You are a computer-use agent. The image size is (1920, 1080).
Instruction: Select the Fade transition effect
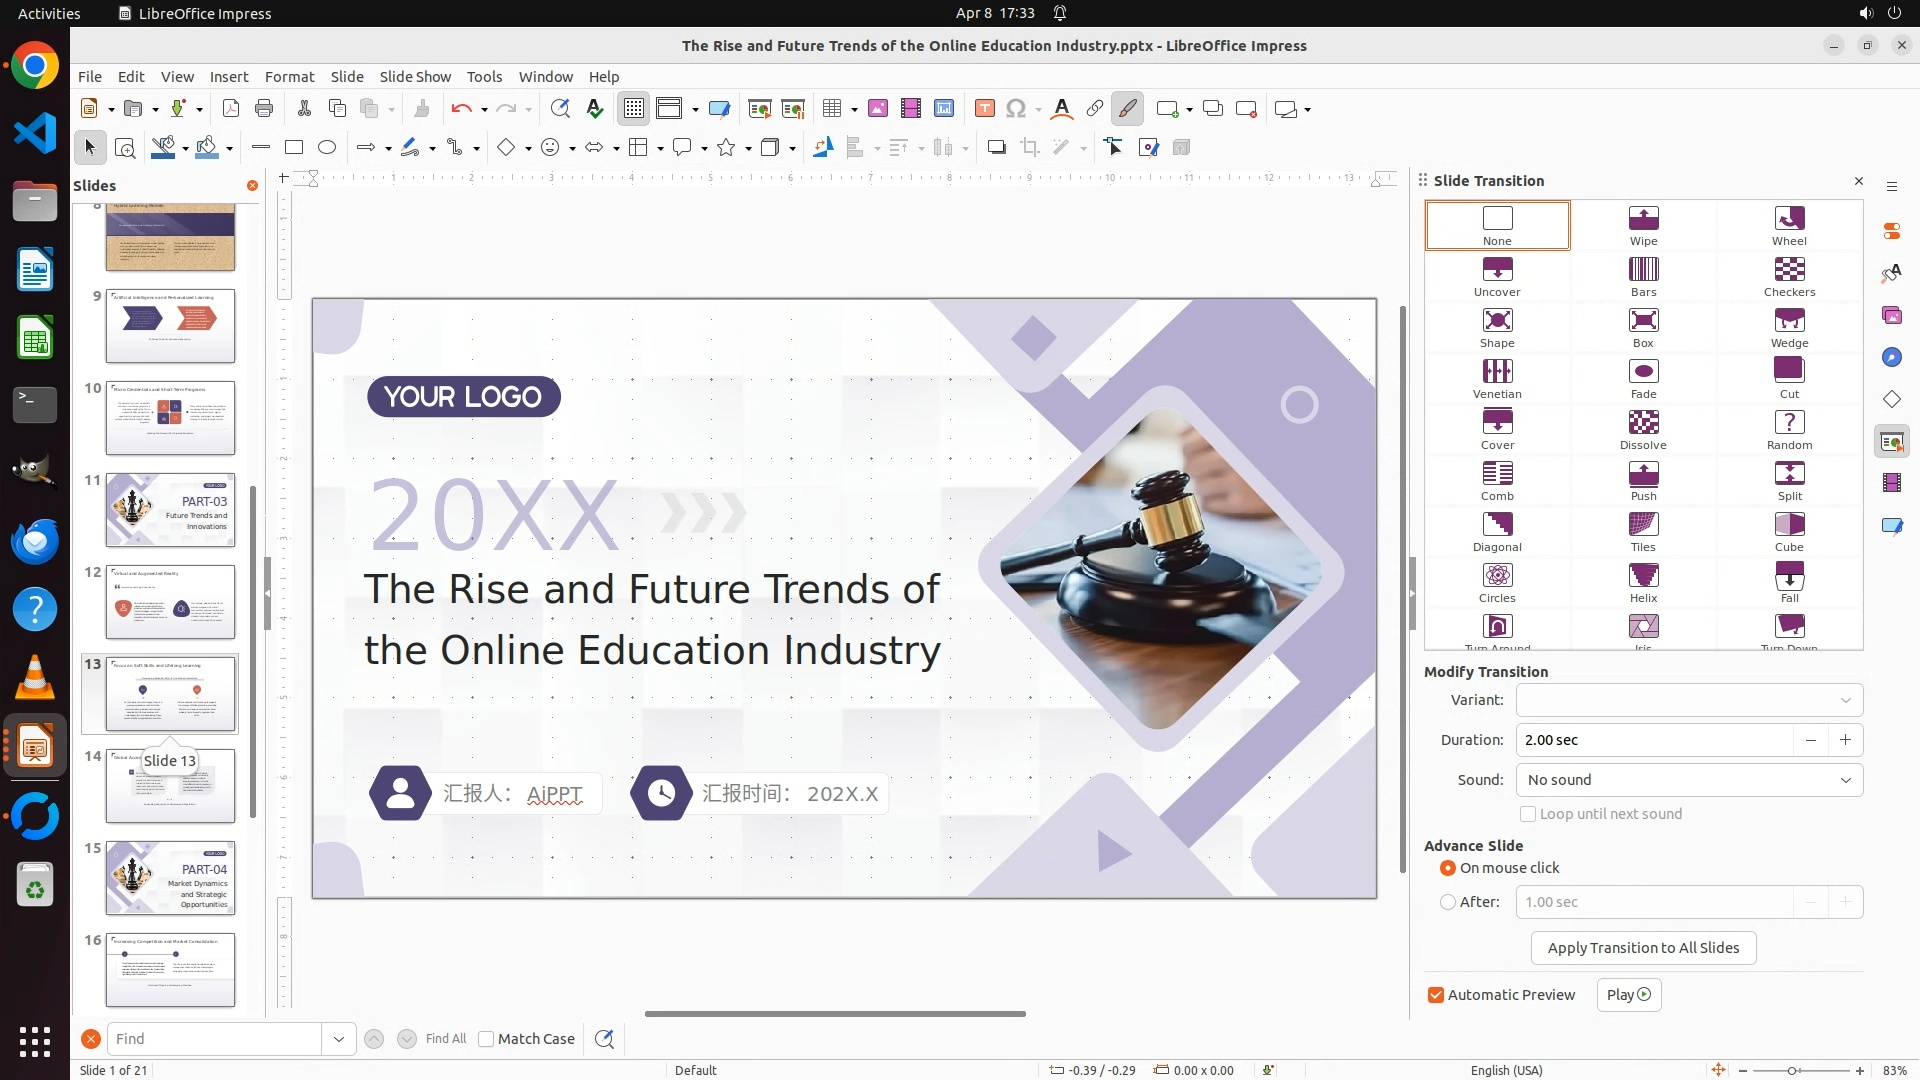click(1643, 379)
